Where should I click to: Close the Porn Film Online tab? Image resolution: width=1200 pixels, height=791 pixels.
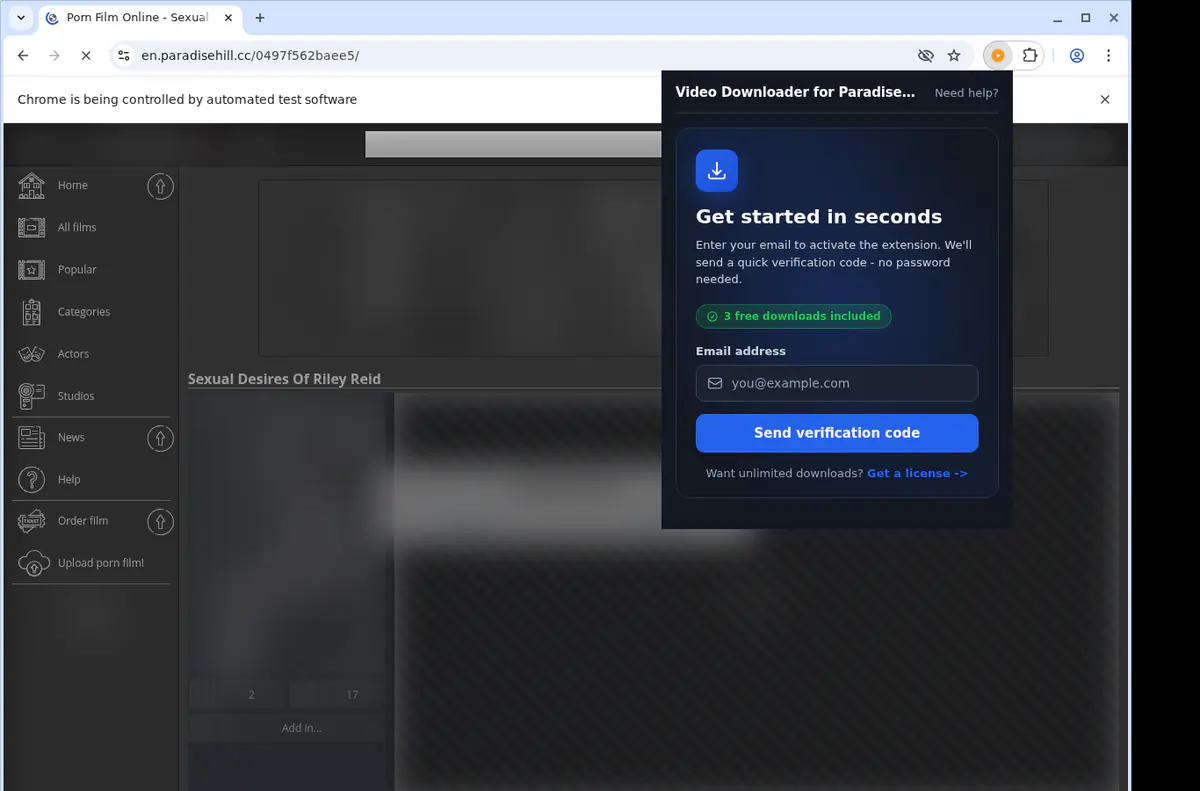(226, 18)
